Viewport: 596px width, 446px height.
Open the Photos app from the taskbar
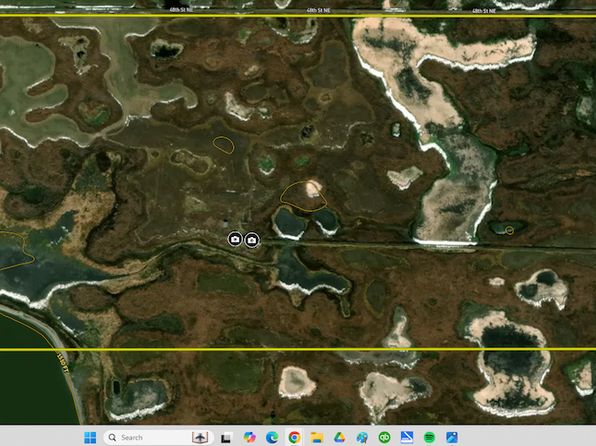click(452, 437)
